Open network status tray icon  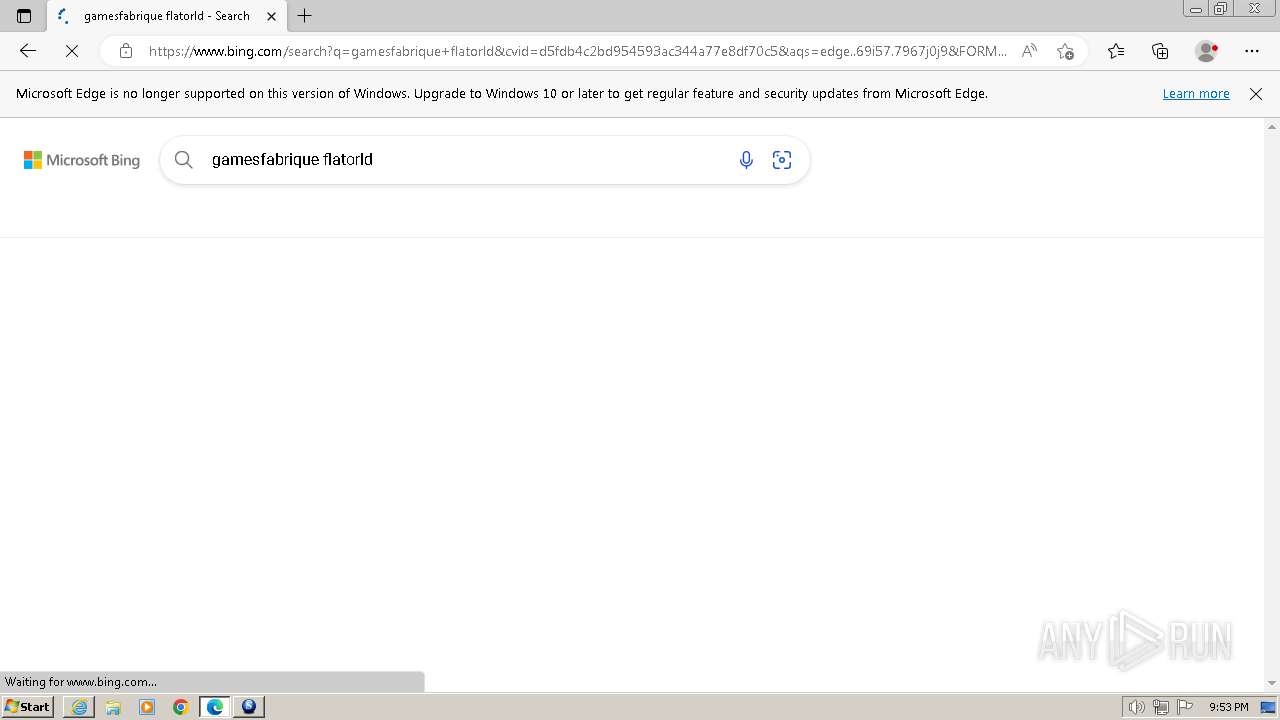pyautogui.click(x=1161, y=707)
